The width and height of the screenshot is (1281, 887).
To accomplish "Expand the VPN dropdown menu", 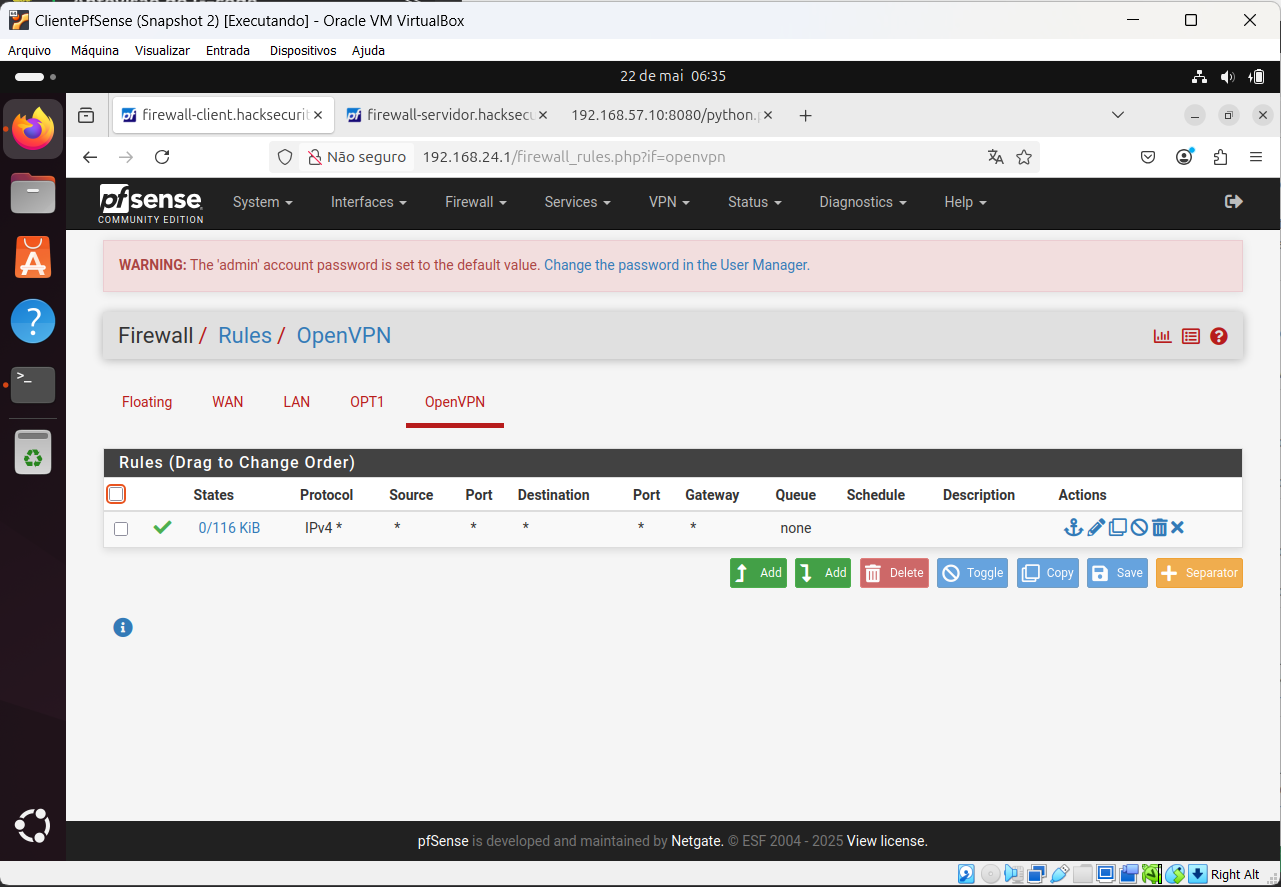I will click(x=669, y=202).
